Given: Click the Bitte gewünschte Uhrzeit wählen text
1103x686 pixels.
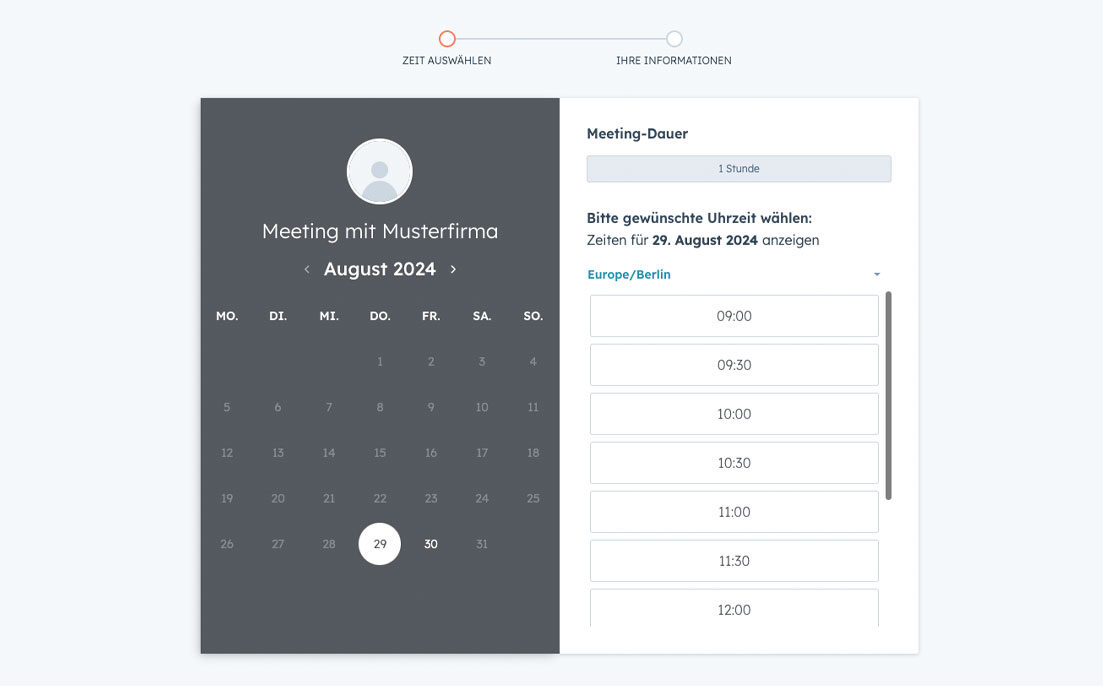Looking at the screenshot, I should tap(699, 218).
